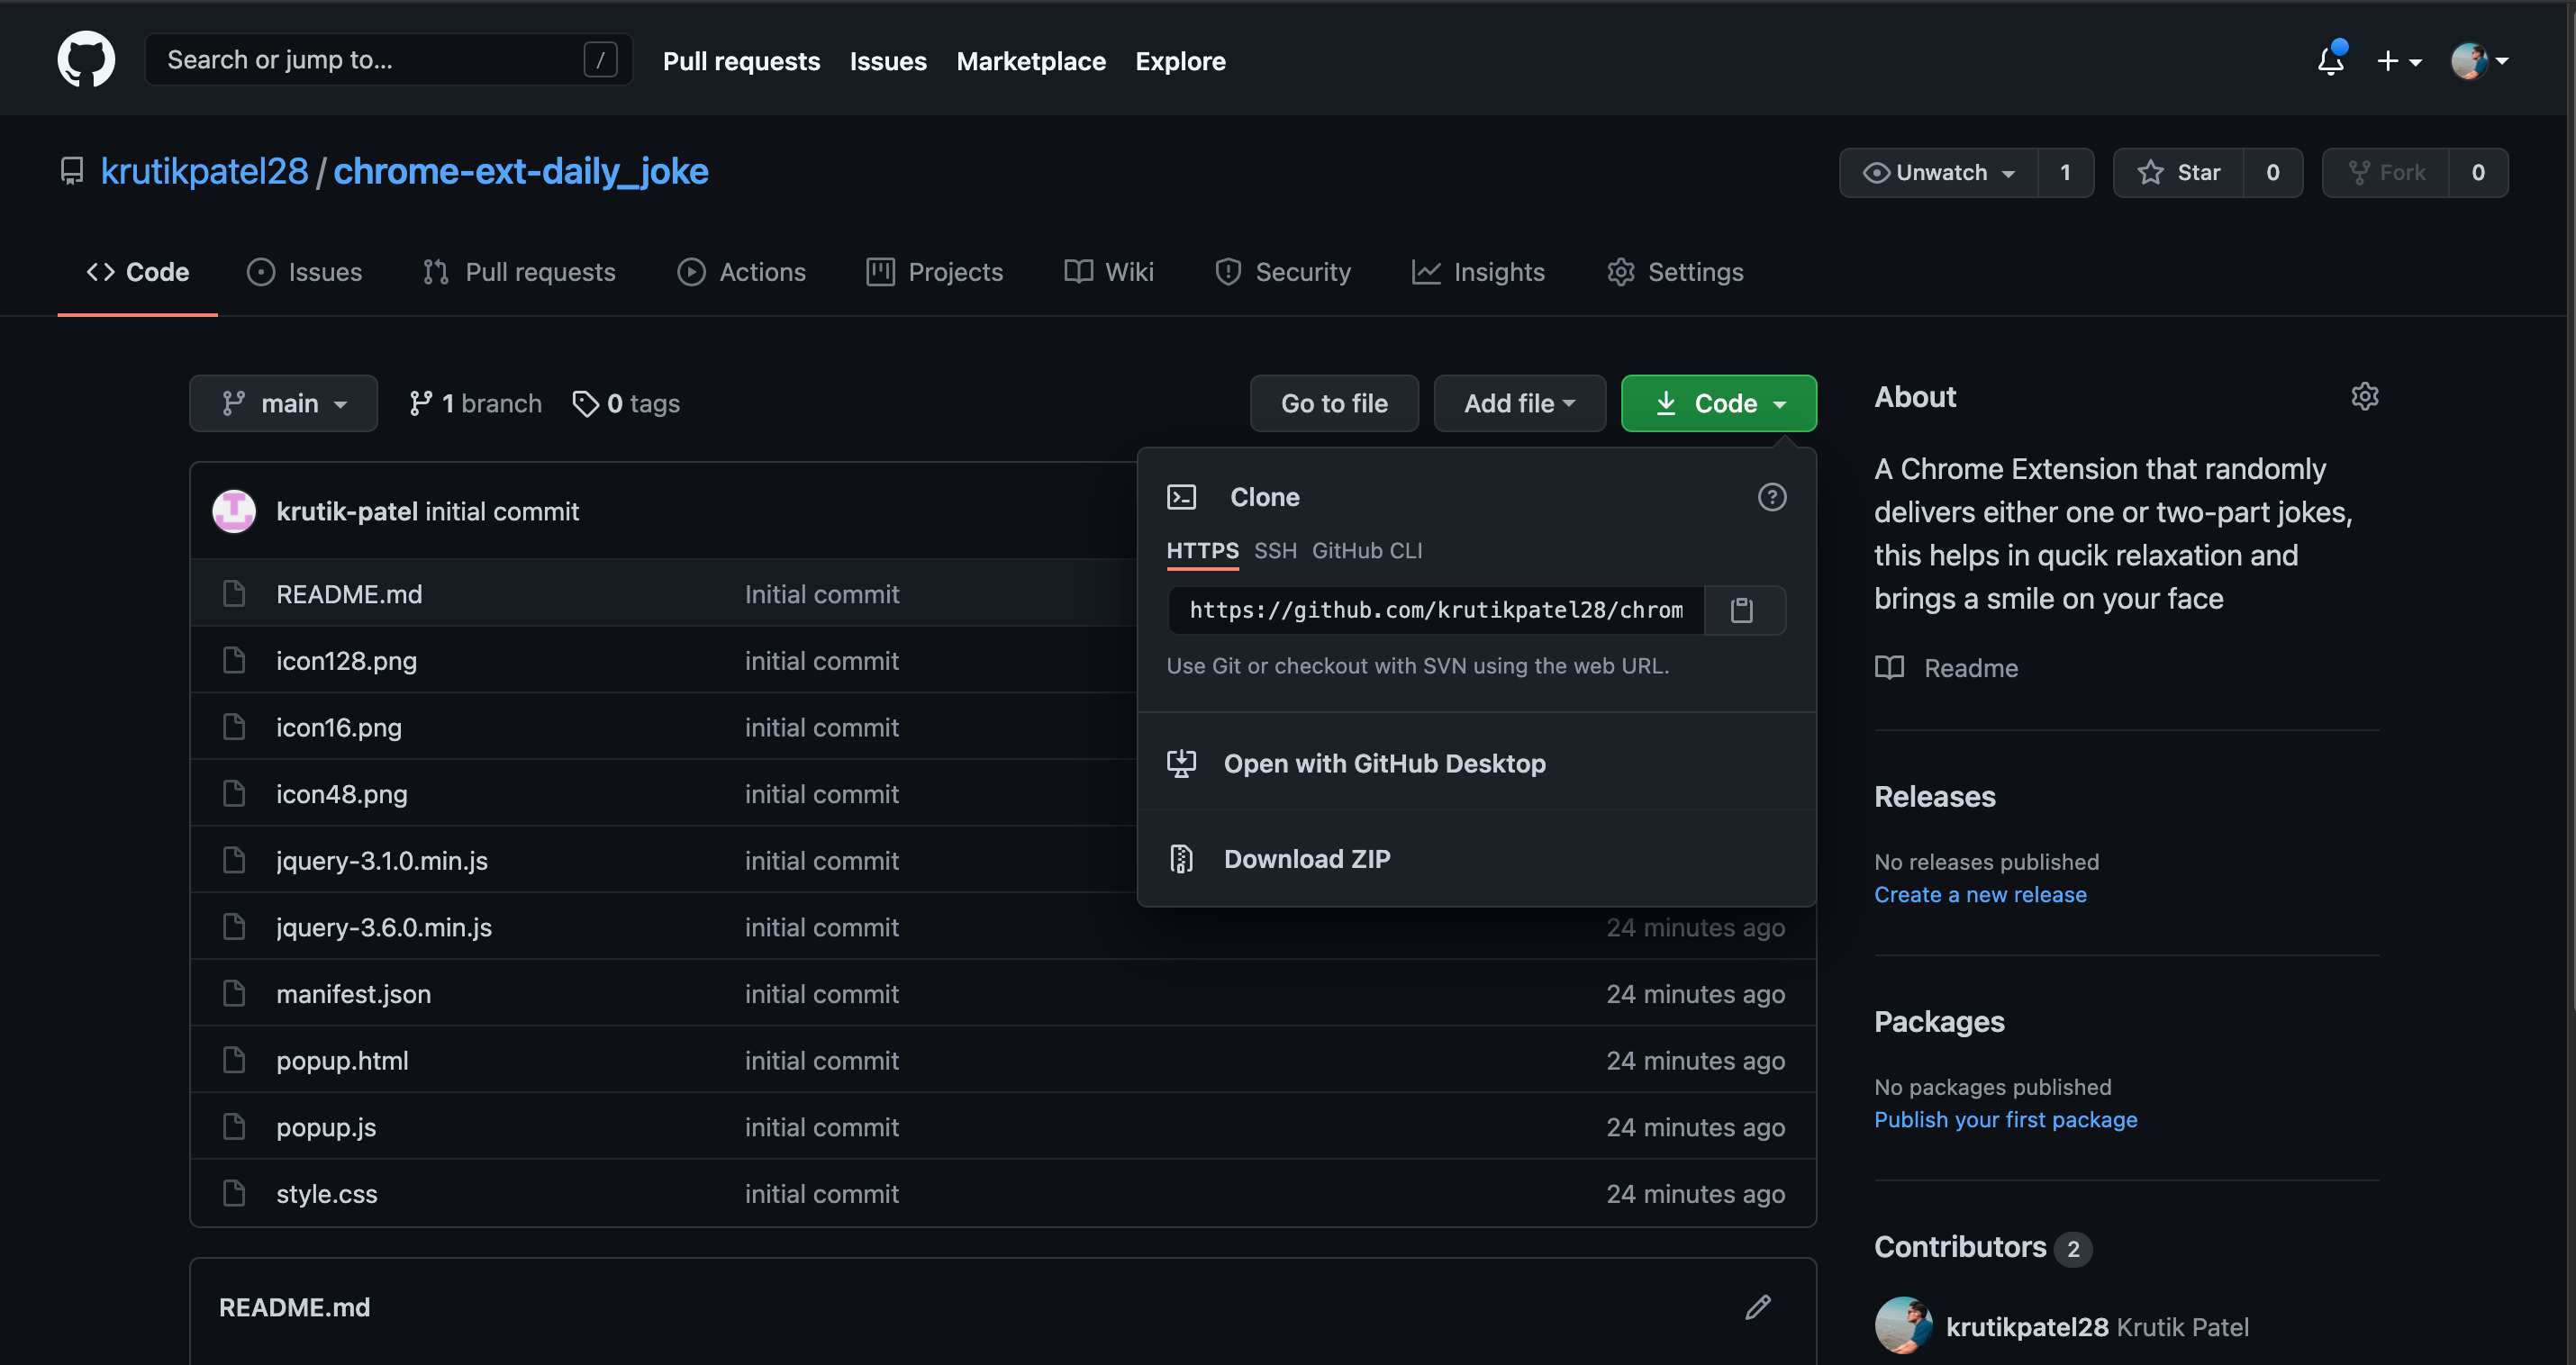Click Create a new release link

pyautogui.click(x=1979, y=895)
